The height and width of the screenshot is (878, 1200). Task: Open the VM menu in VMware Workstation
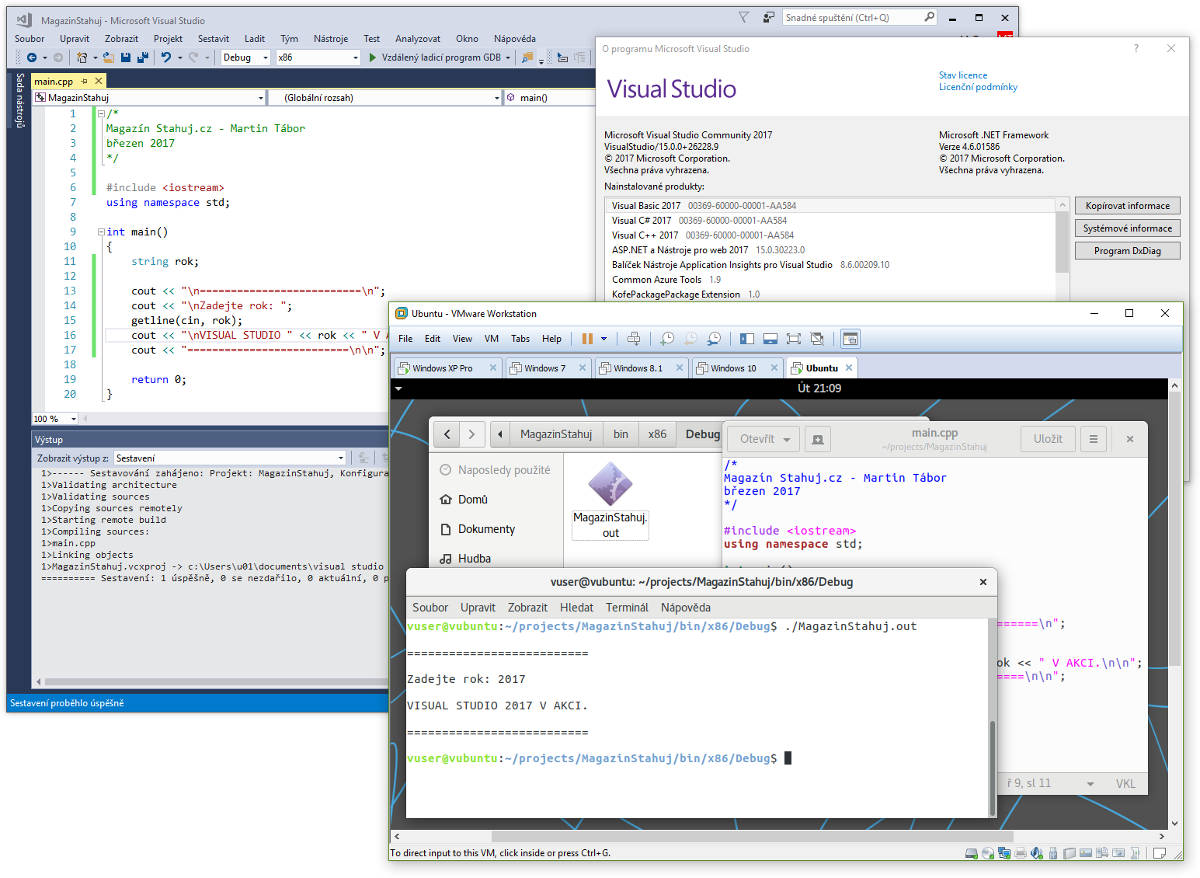[491, 338]
